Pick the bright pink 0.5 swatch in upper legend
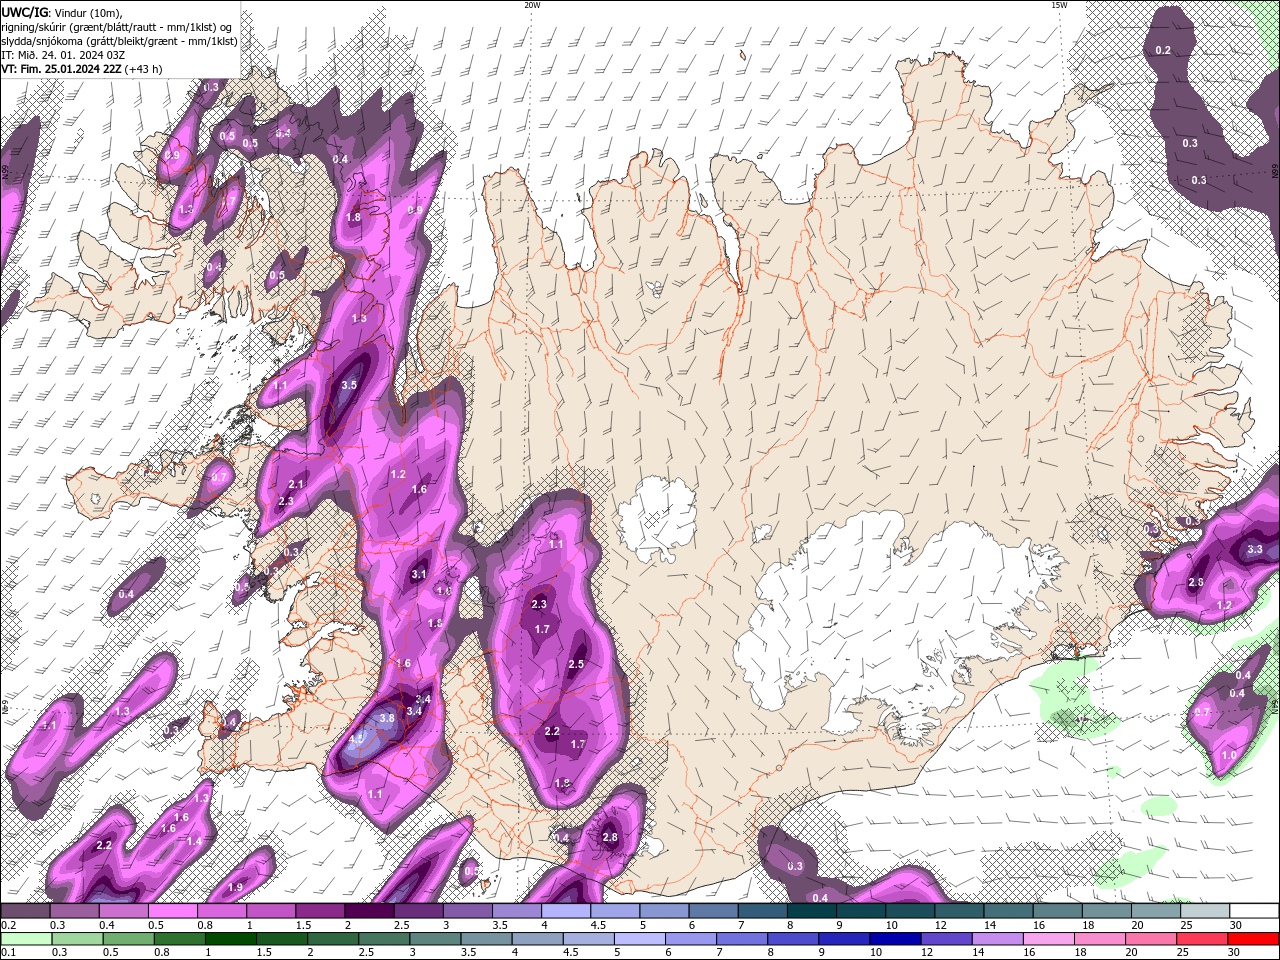Image resolution: width=1280 pixels, height=960 pixels. pyautogui.click(x=173, y=911)
